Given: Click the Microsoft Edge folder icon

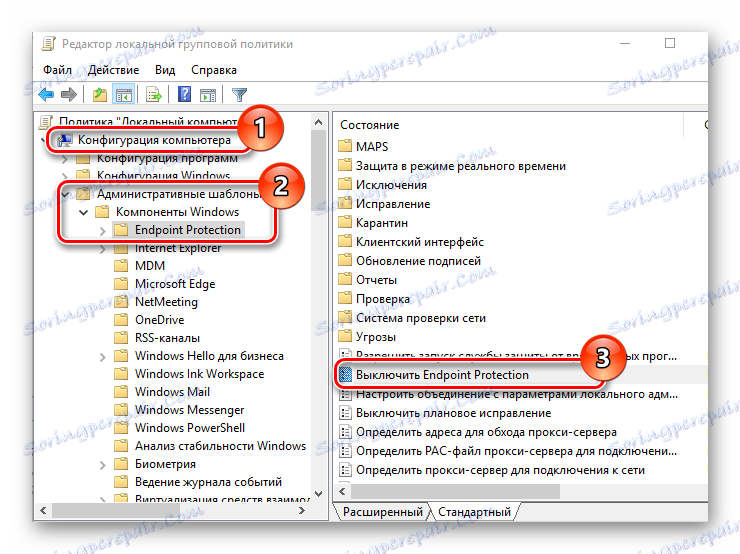Looking at the screenshot, I should tap(121, 283).
